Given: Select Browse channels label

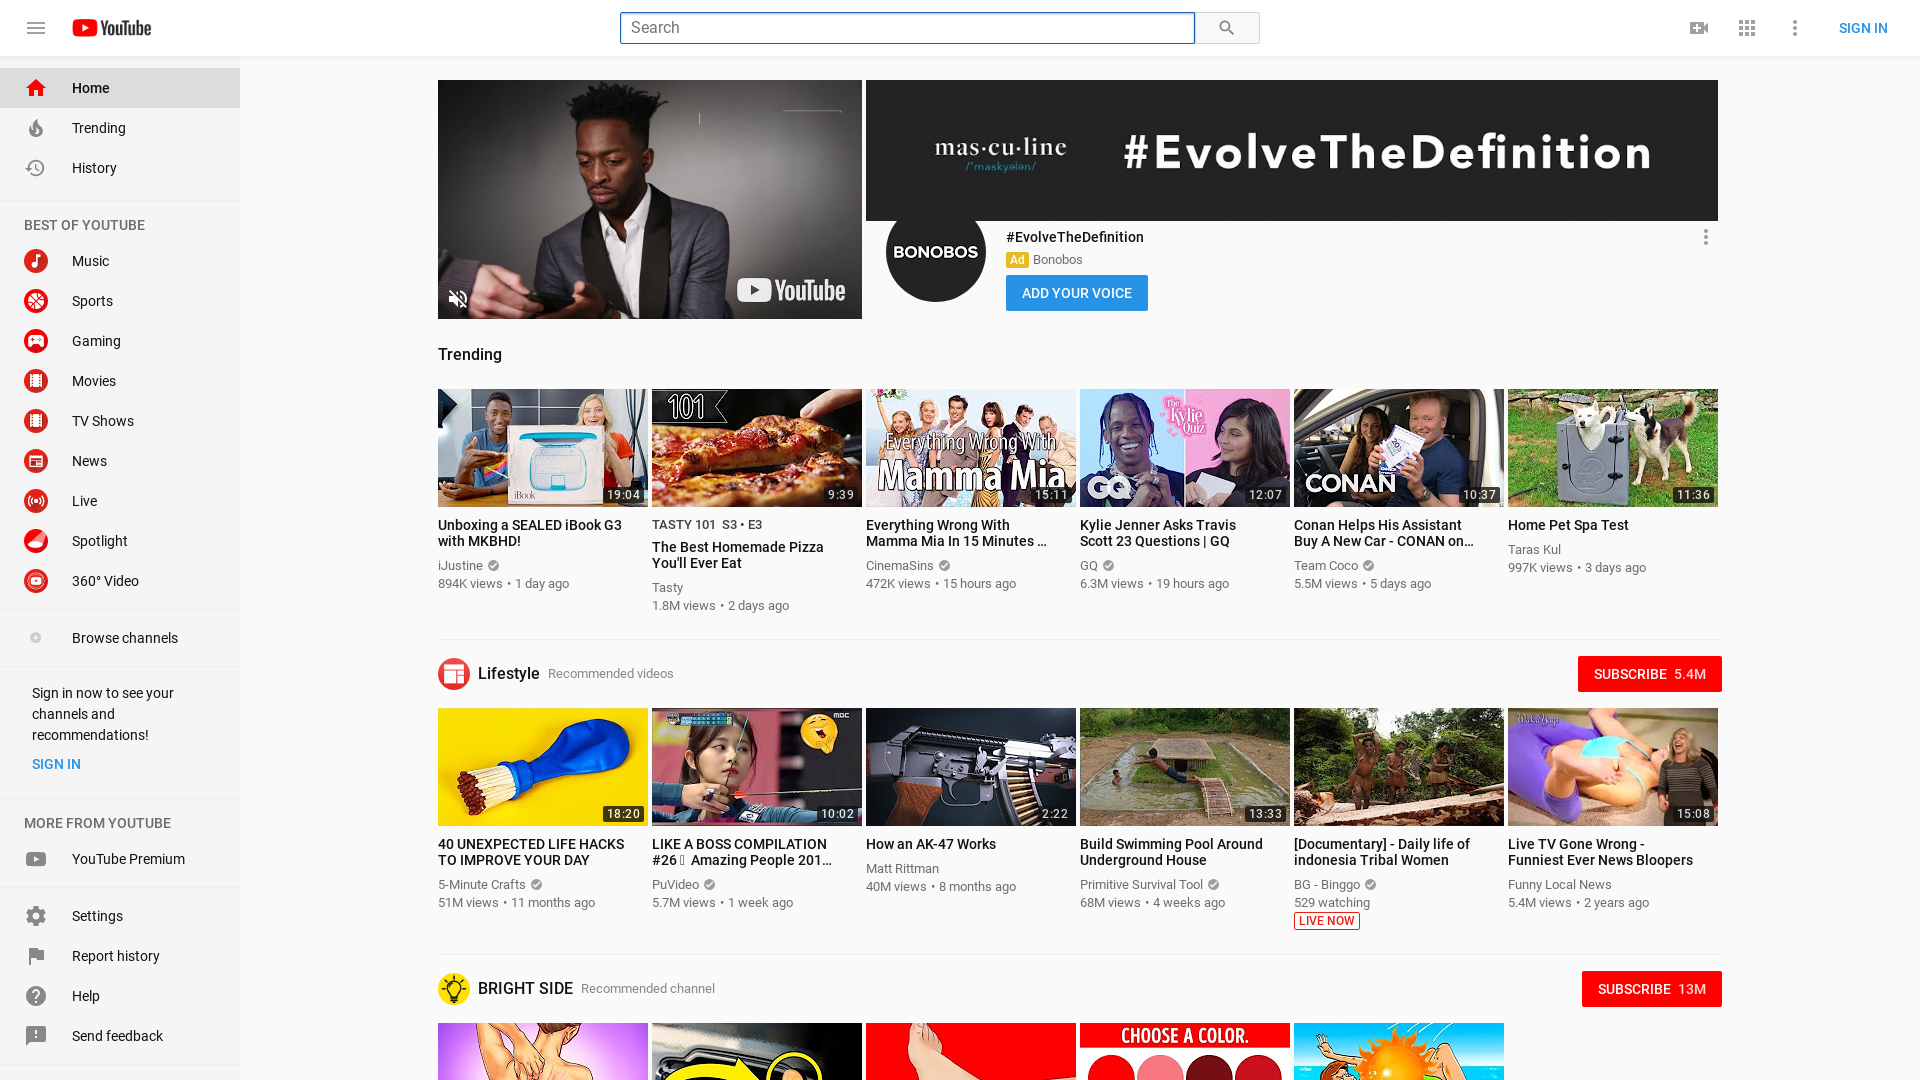Looking at the screenshot, I should click(x=125, y=638).
